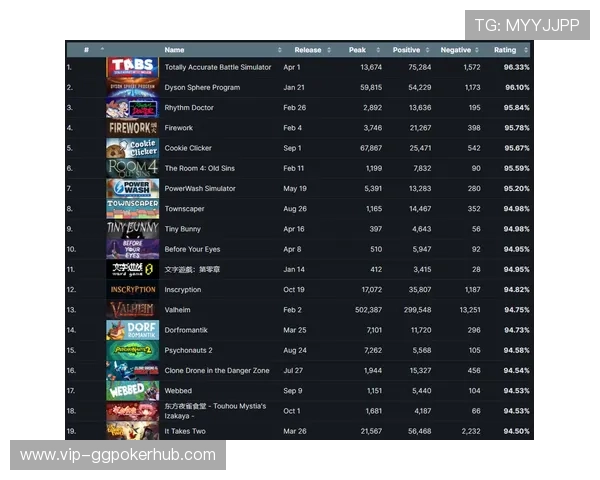Open the Valheim game thumbnail

pyautogui.click(x=132, y=310)
